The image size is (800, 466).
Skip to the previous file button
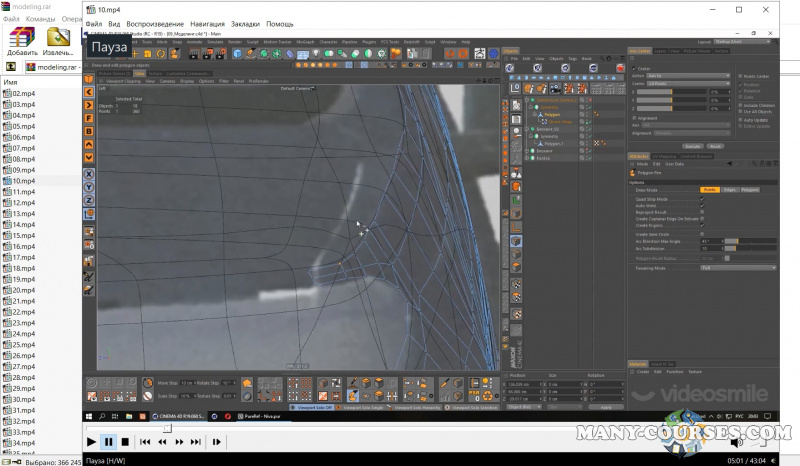(146, 441)
